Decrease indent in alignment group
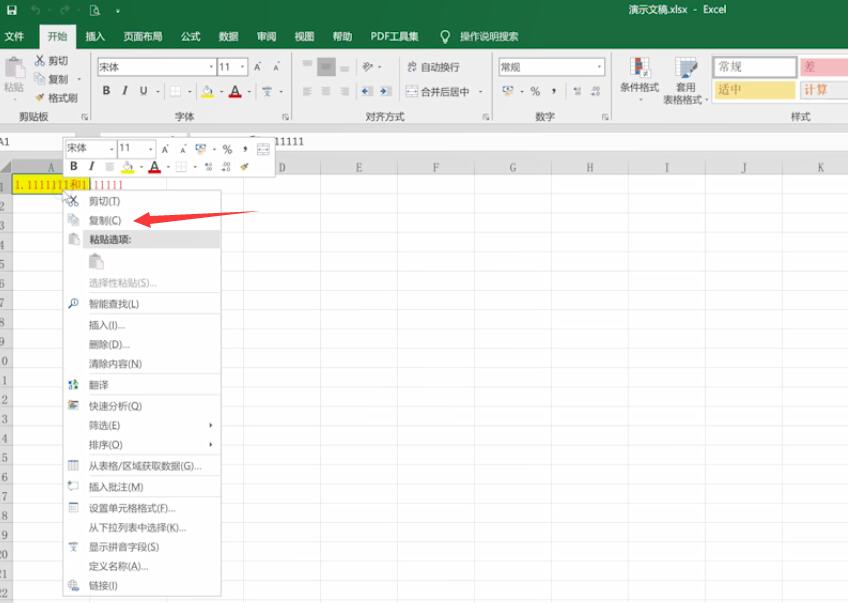This screenshot has height=603, width=848. (x=366, y=91)
